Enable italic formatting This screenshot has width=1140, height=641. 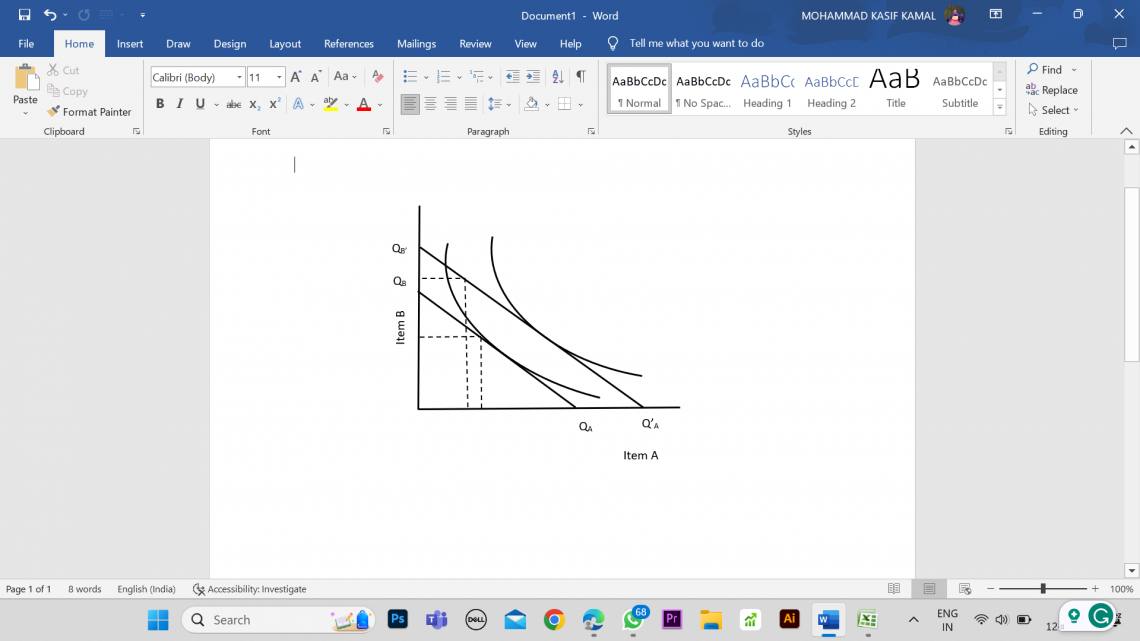pyautogui.click(x=177, y=103)
